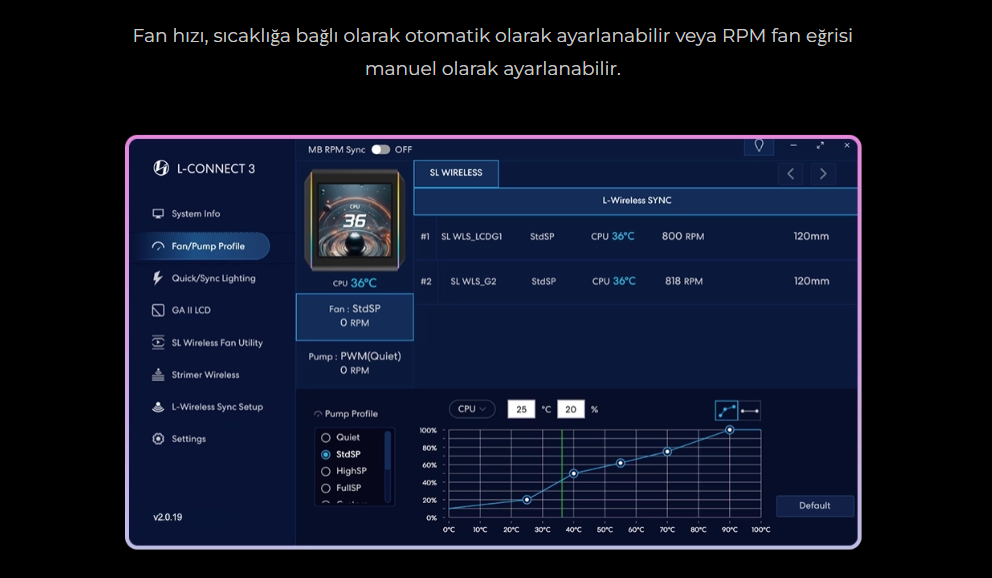Go to previous device with left chevron
This screenshot has height=578, width=992.
(x=790, y=174)
